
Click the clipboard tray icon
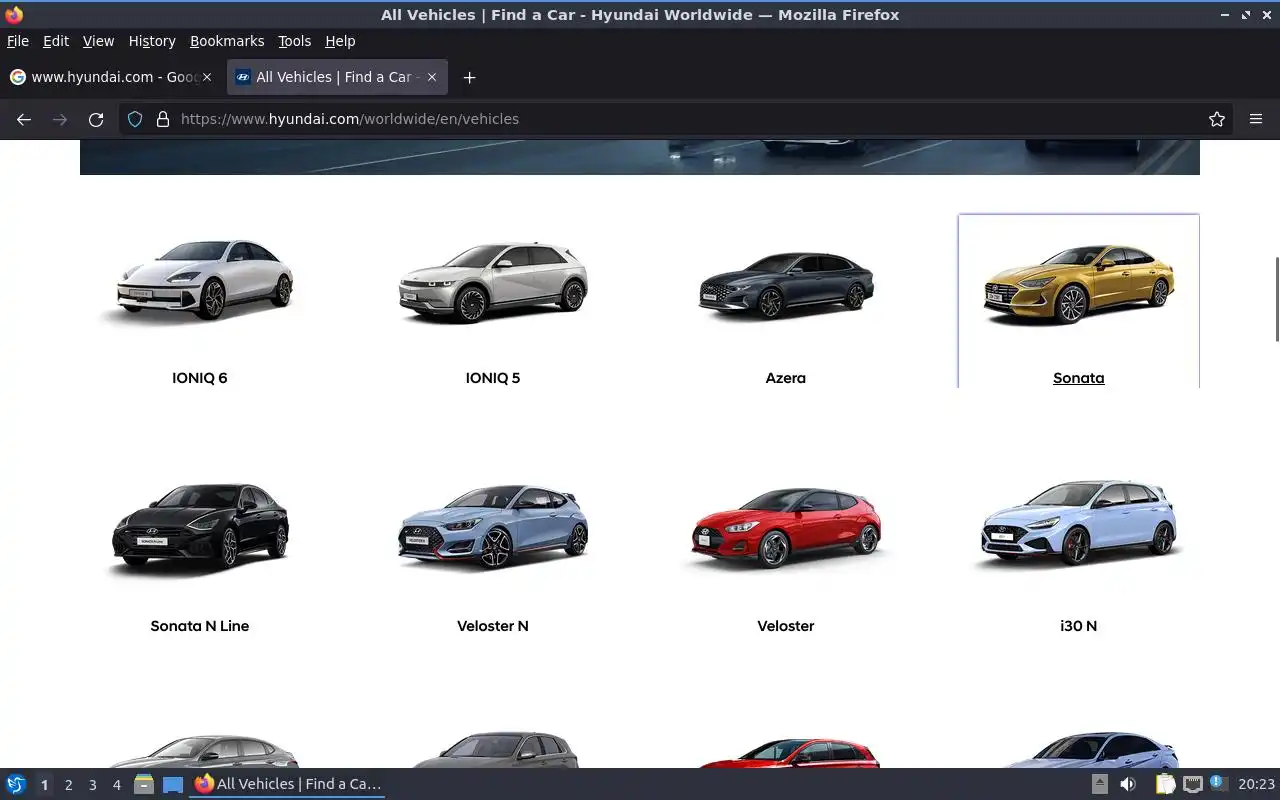click(1165, 785)
